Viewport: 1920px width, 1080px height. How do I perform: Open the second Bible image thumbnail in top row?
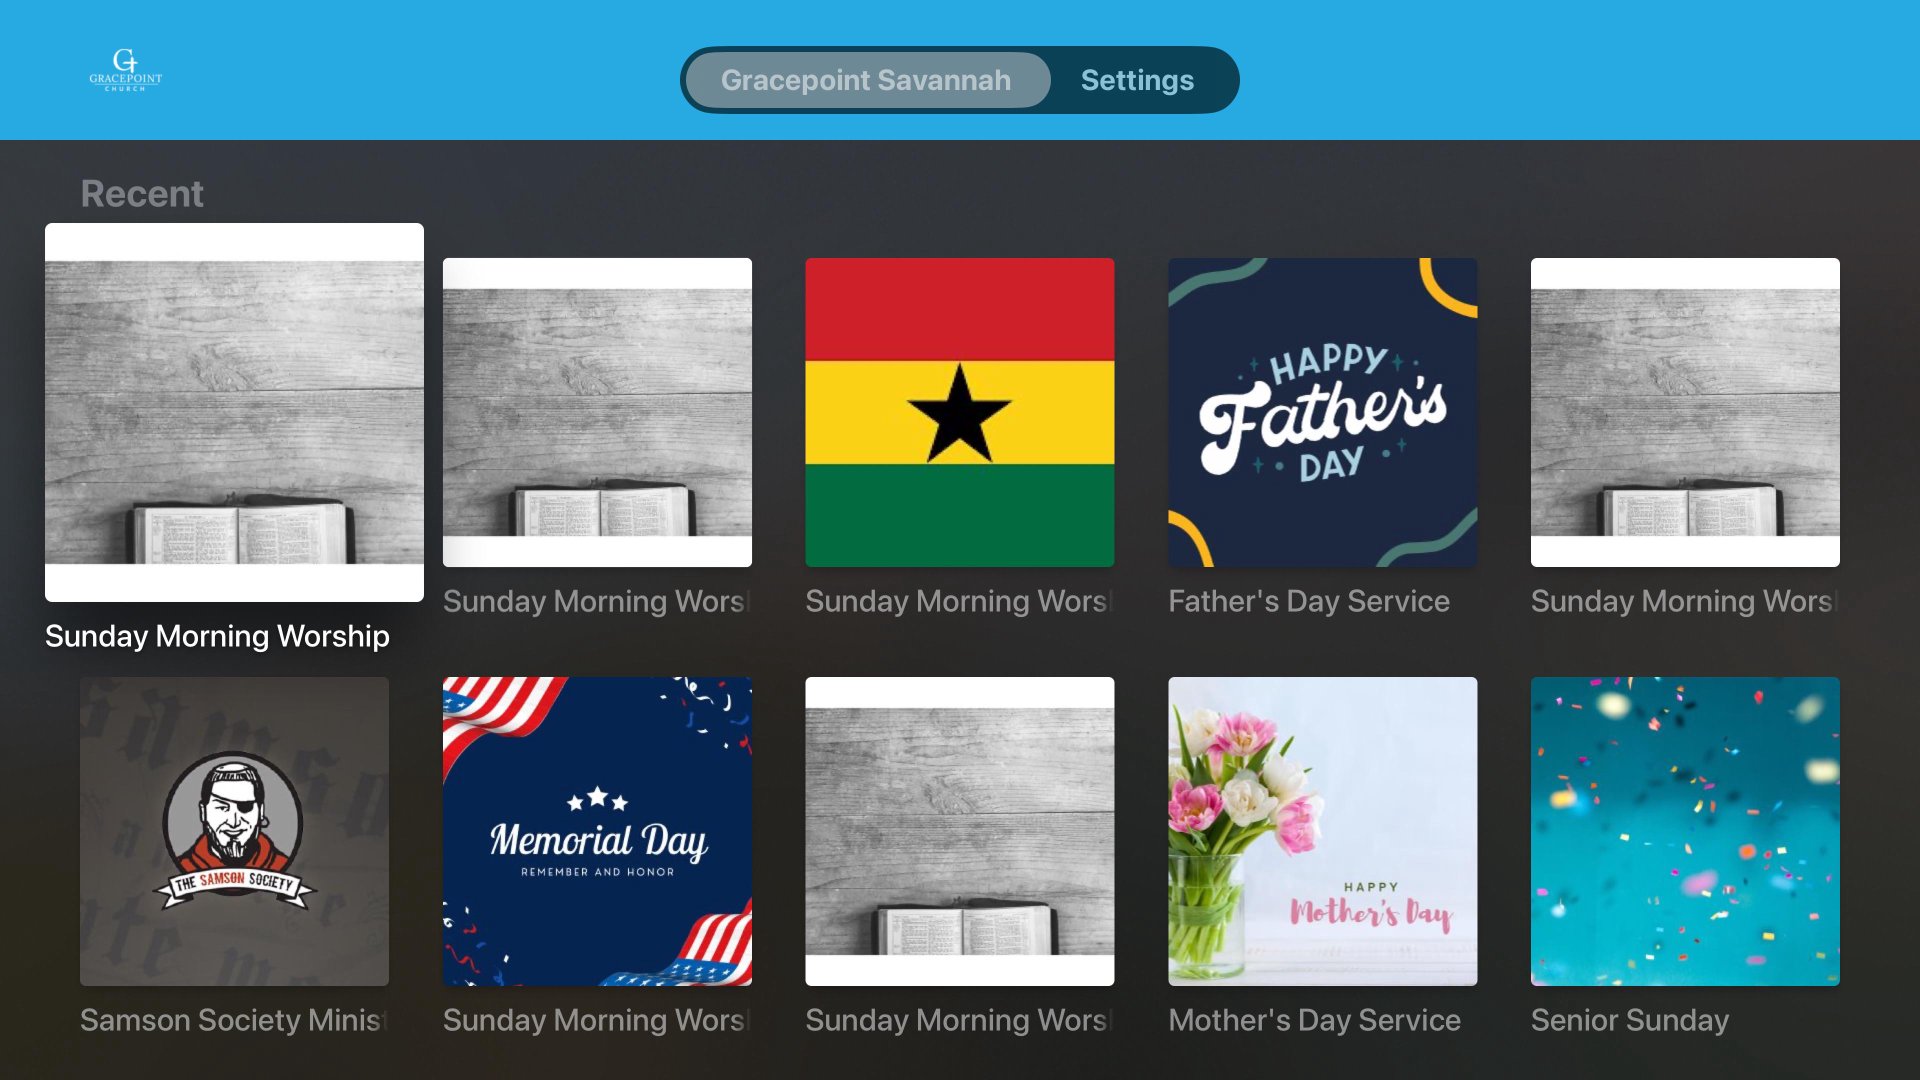pyautogui.click(x=597, y=412)
